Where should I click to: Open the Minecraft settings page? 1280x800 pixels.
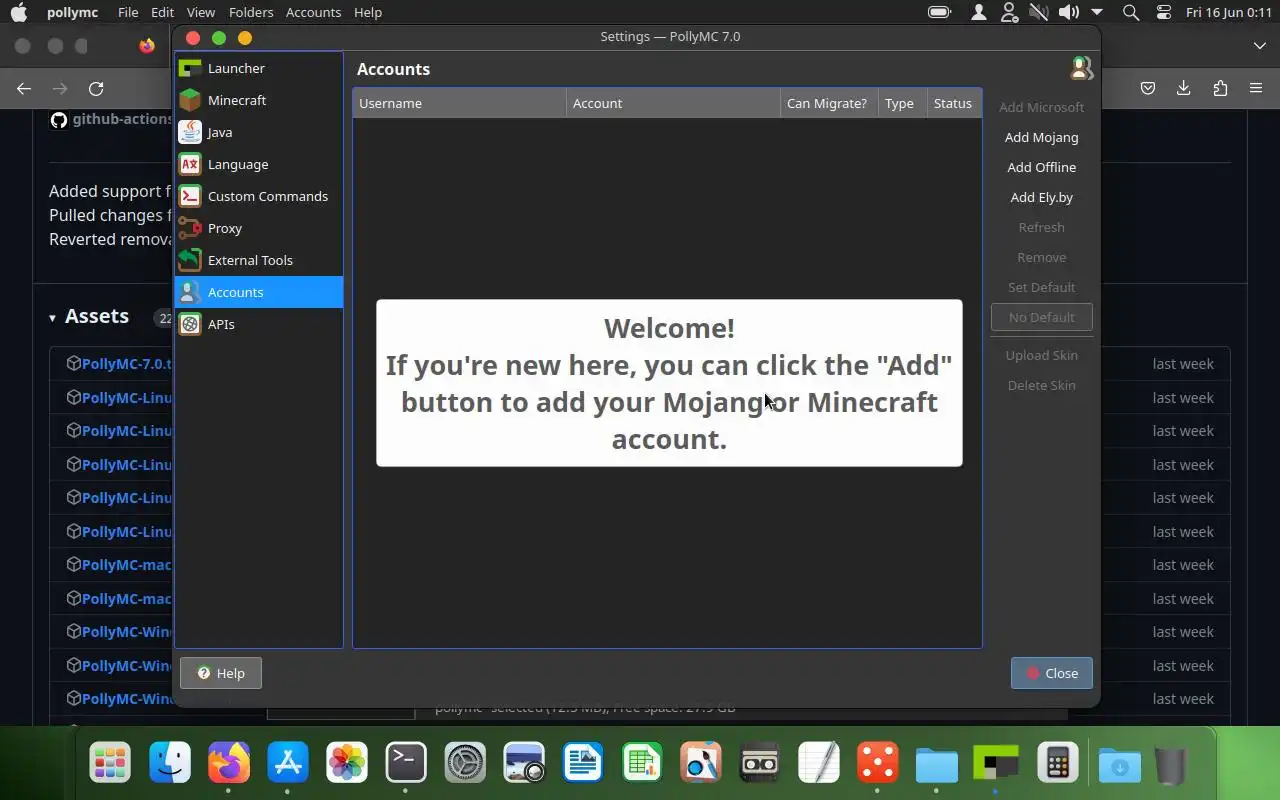pos(259,100)
